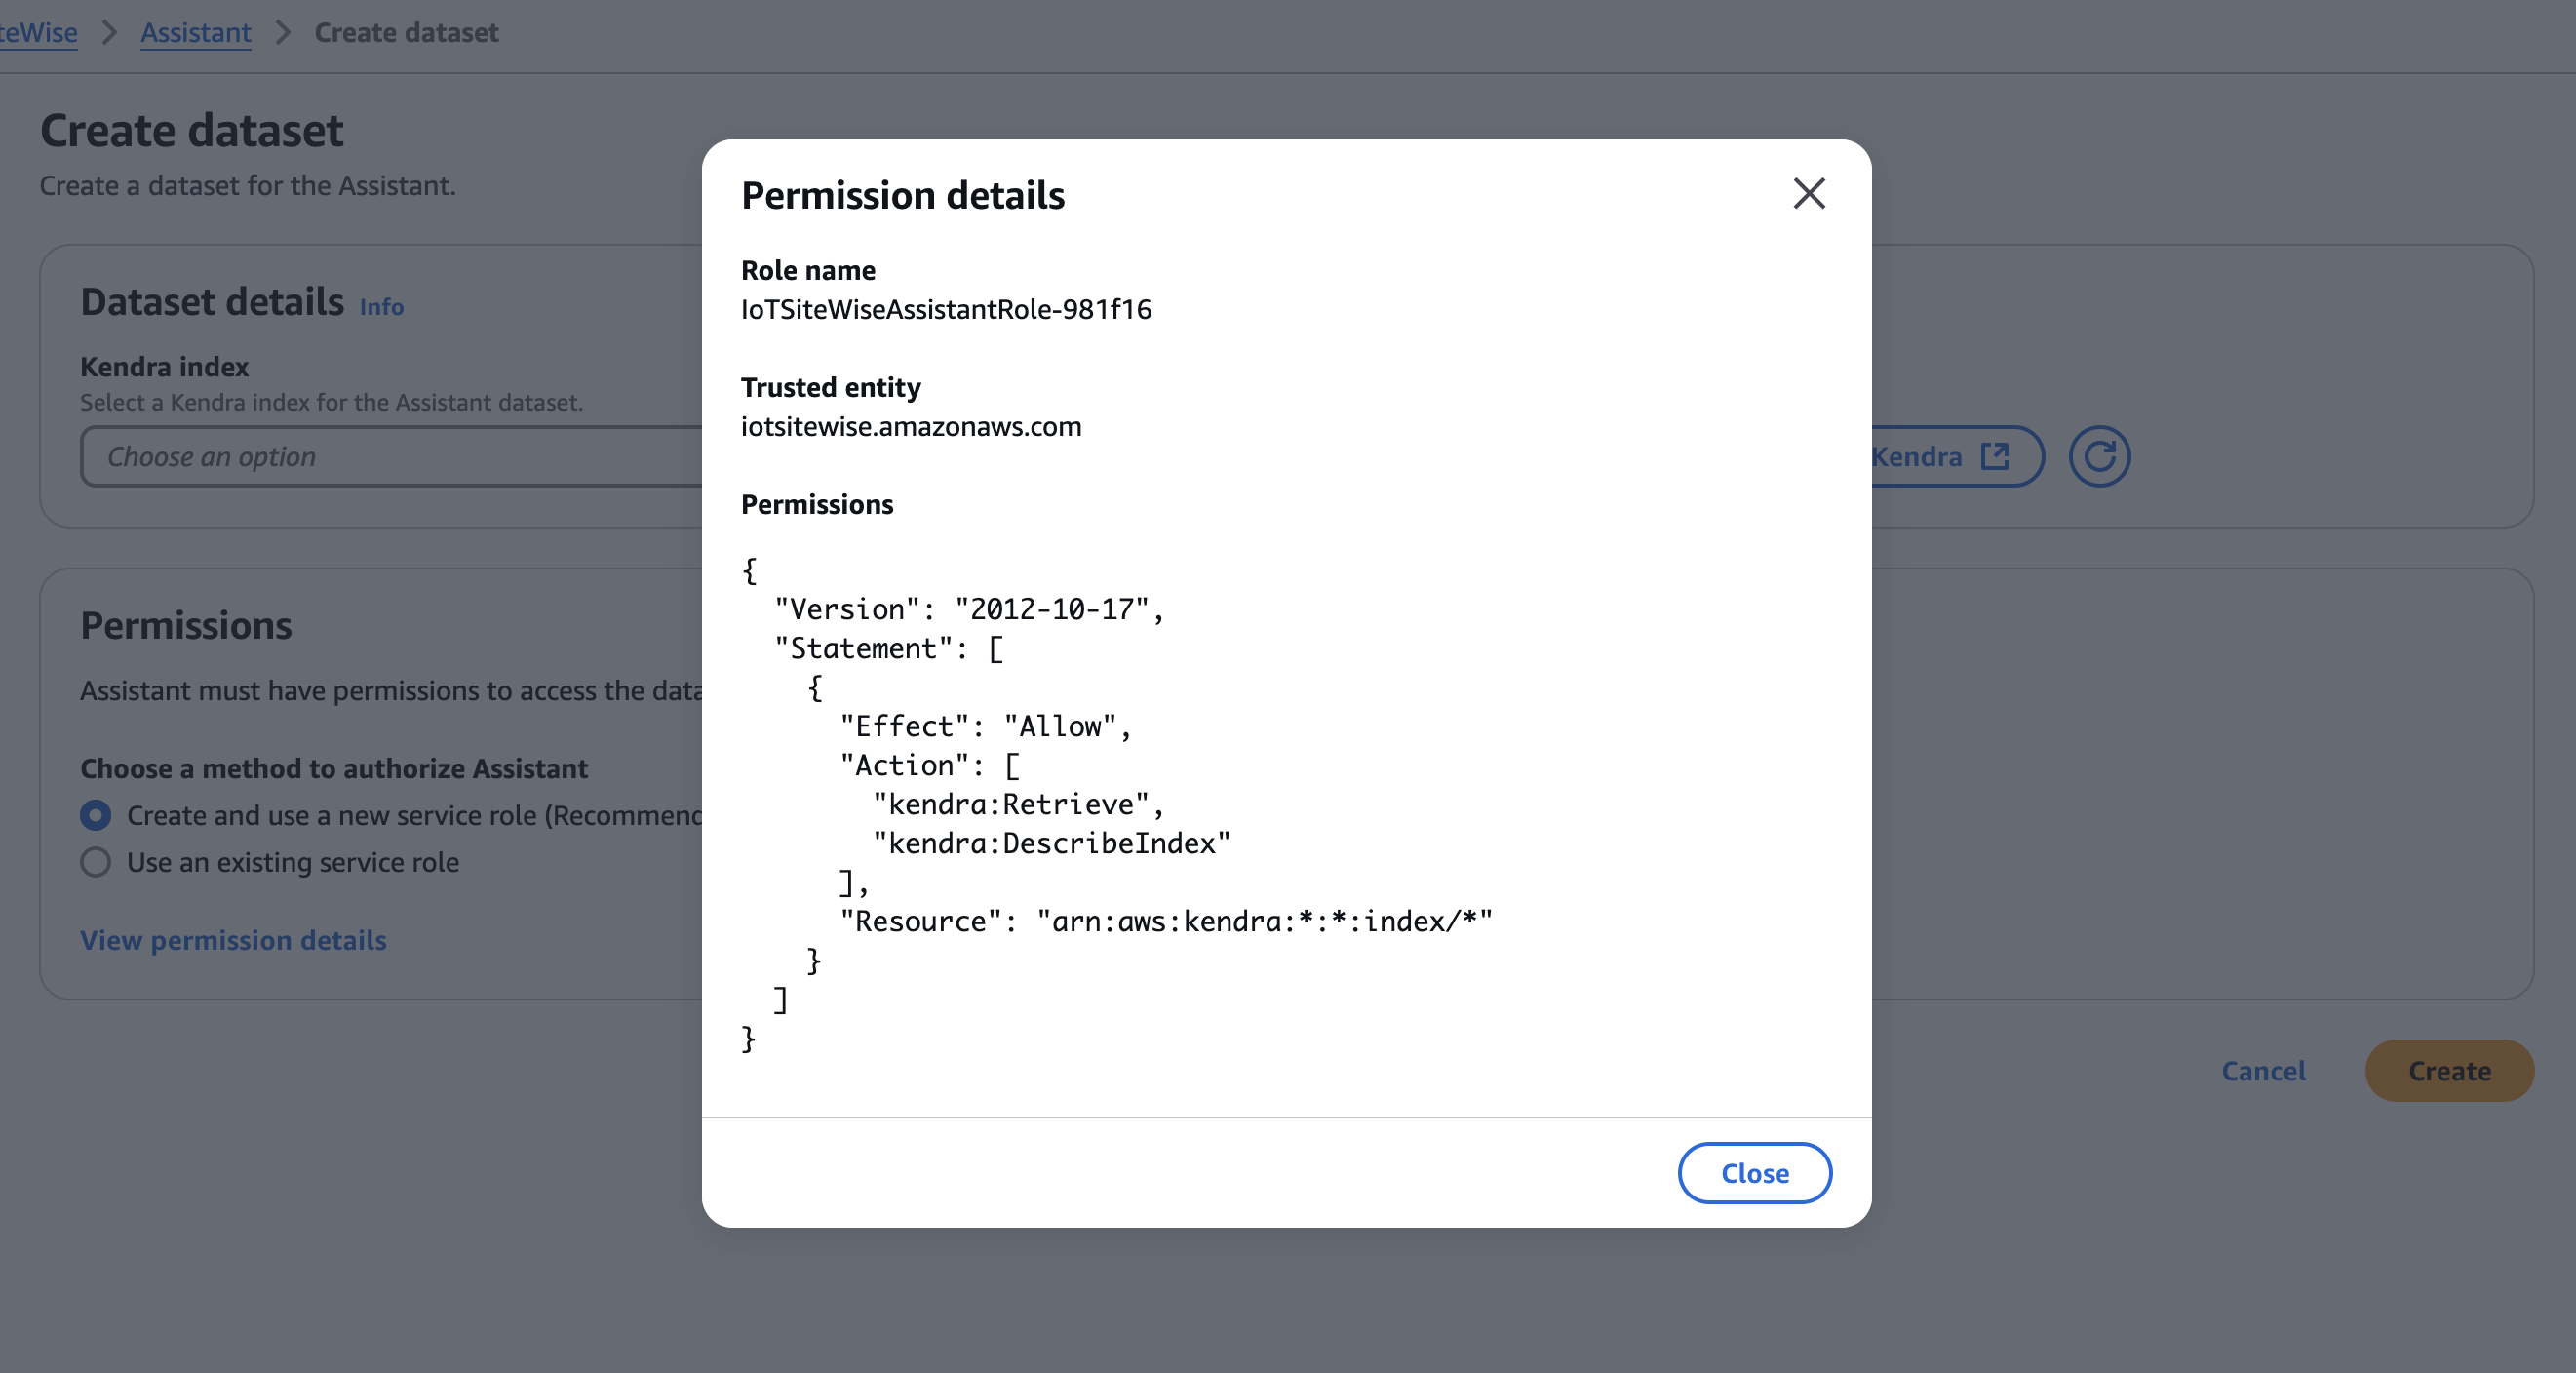
Task: Select Use an existing service role
Action: pos(95,862)
